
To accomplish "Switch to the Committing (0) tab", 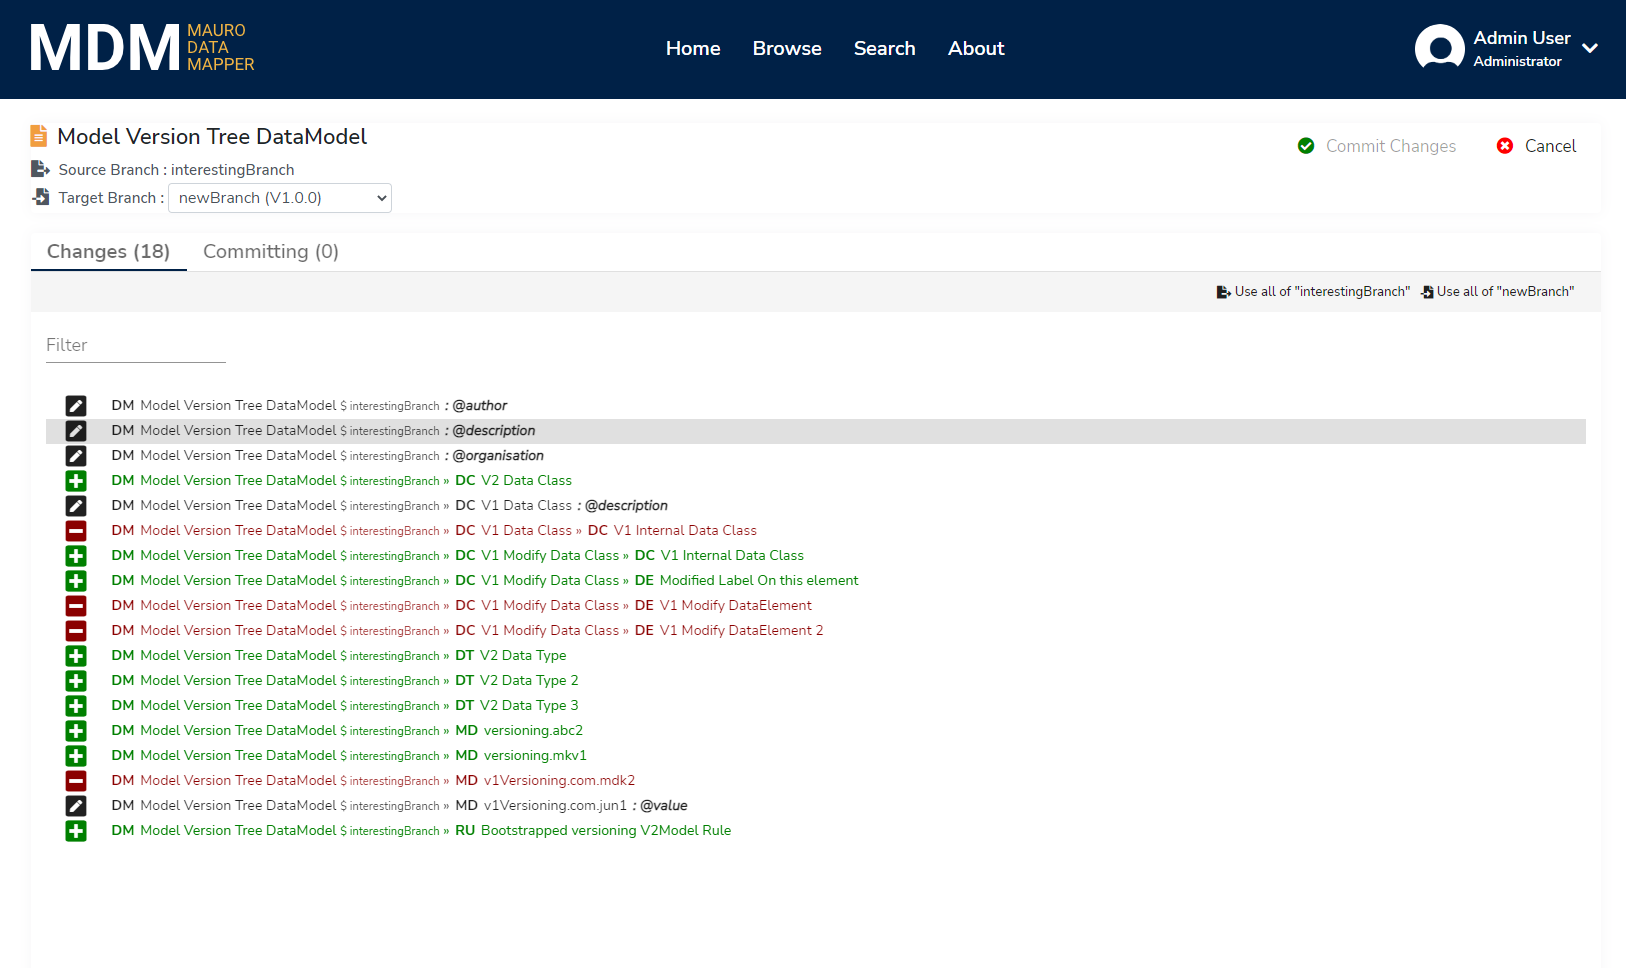I will 270,251.
